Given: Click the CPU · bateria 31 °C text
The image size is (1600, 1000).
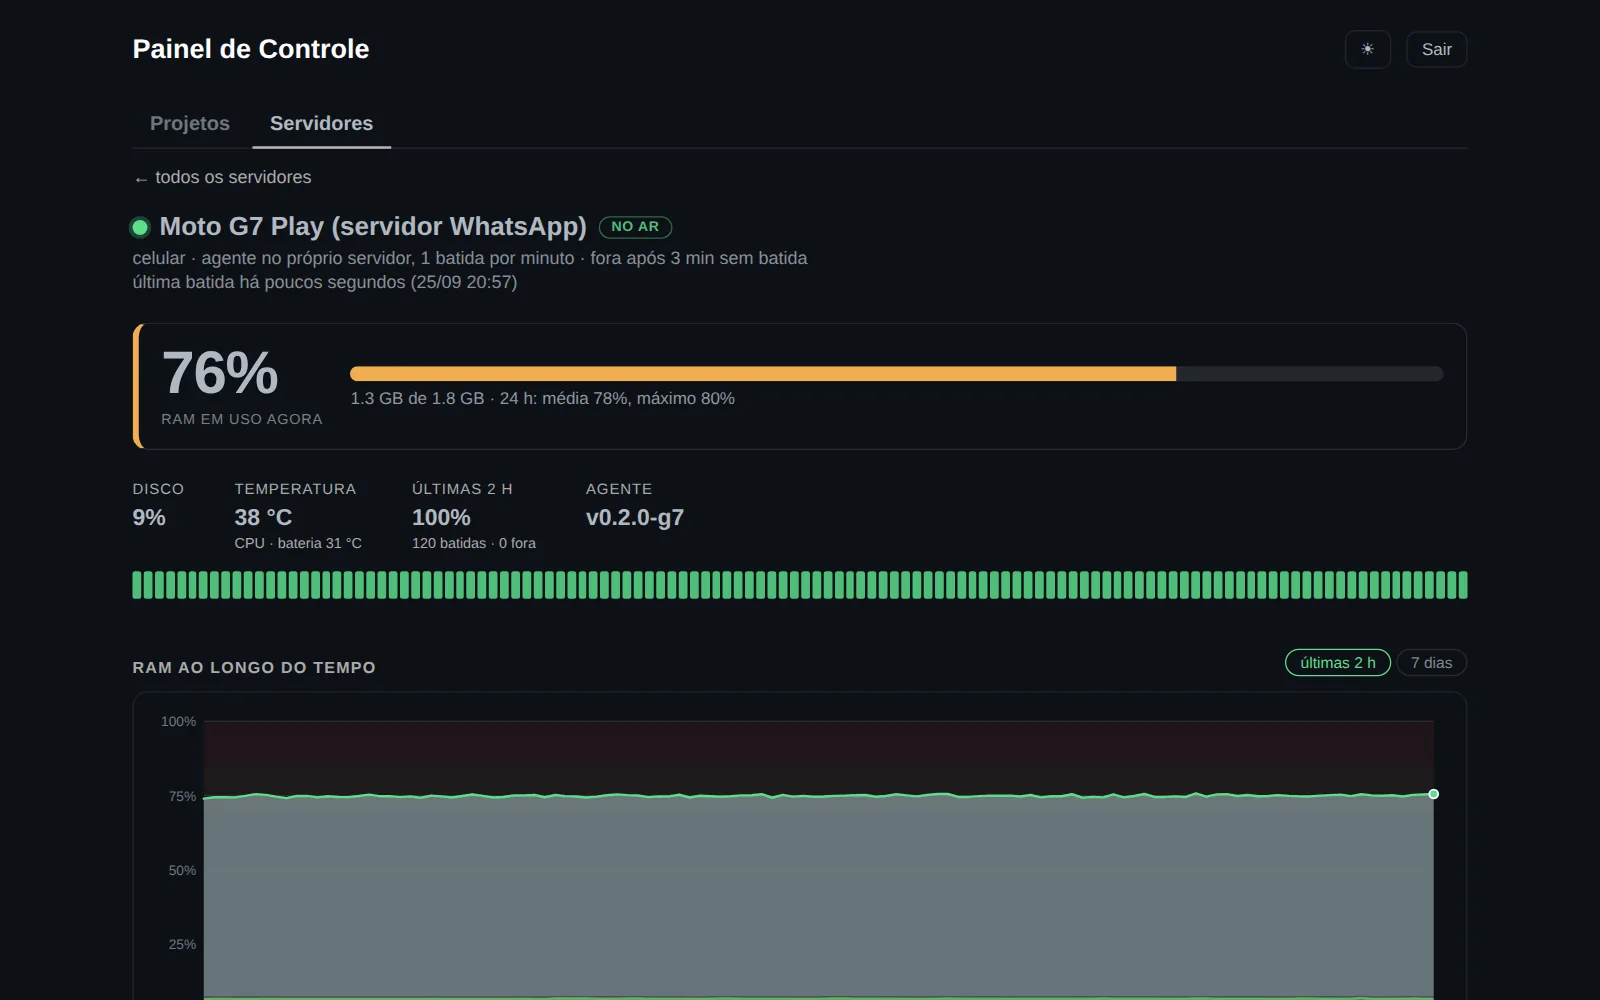Looking at the screenshot, I should (298, 543).
